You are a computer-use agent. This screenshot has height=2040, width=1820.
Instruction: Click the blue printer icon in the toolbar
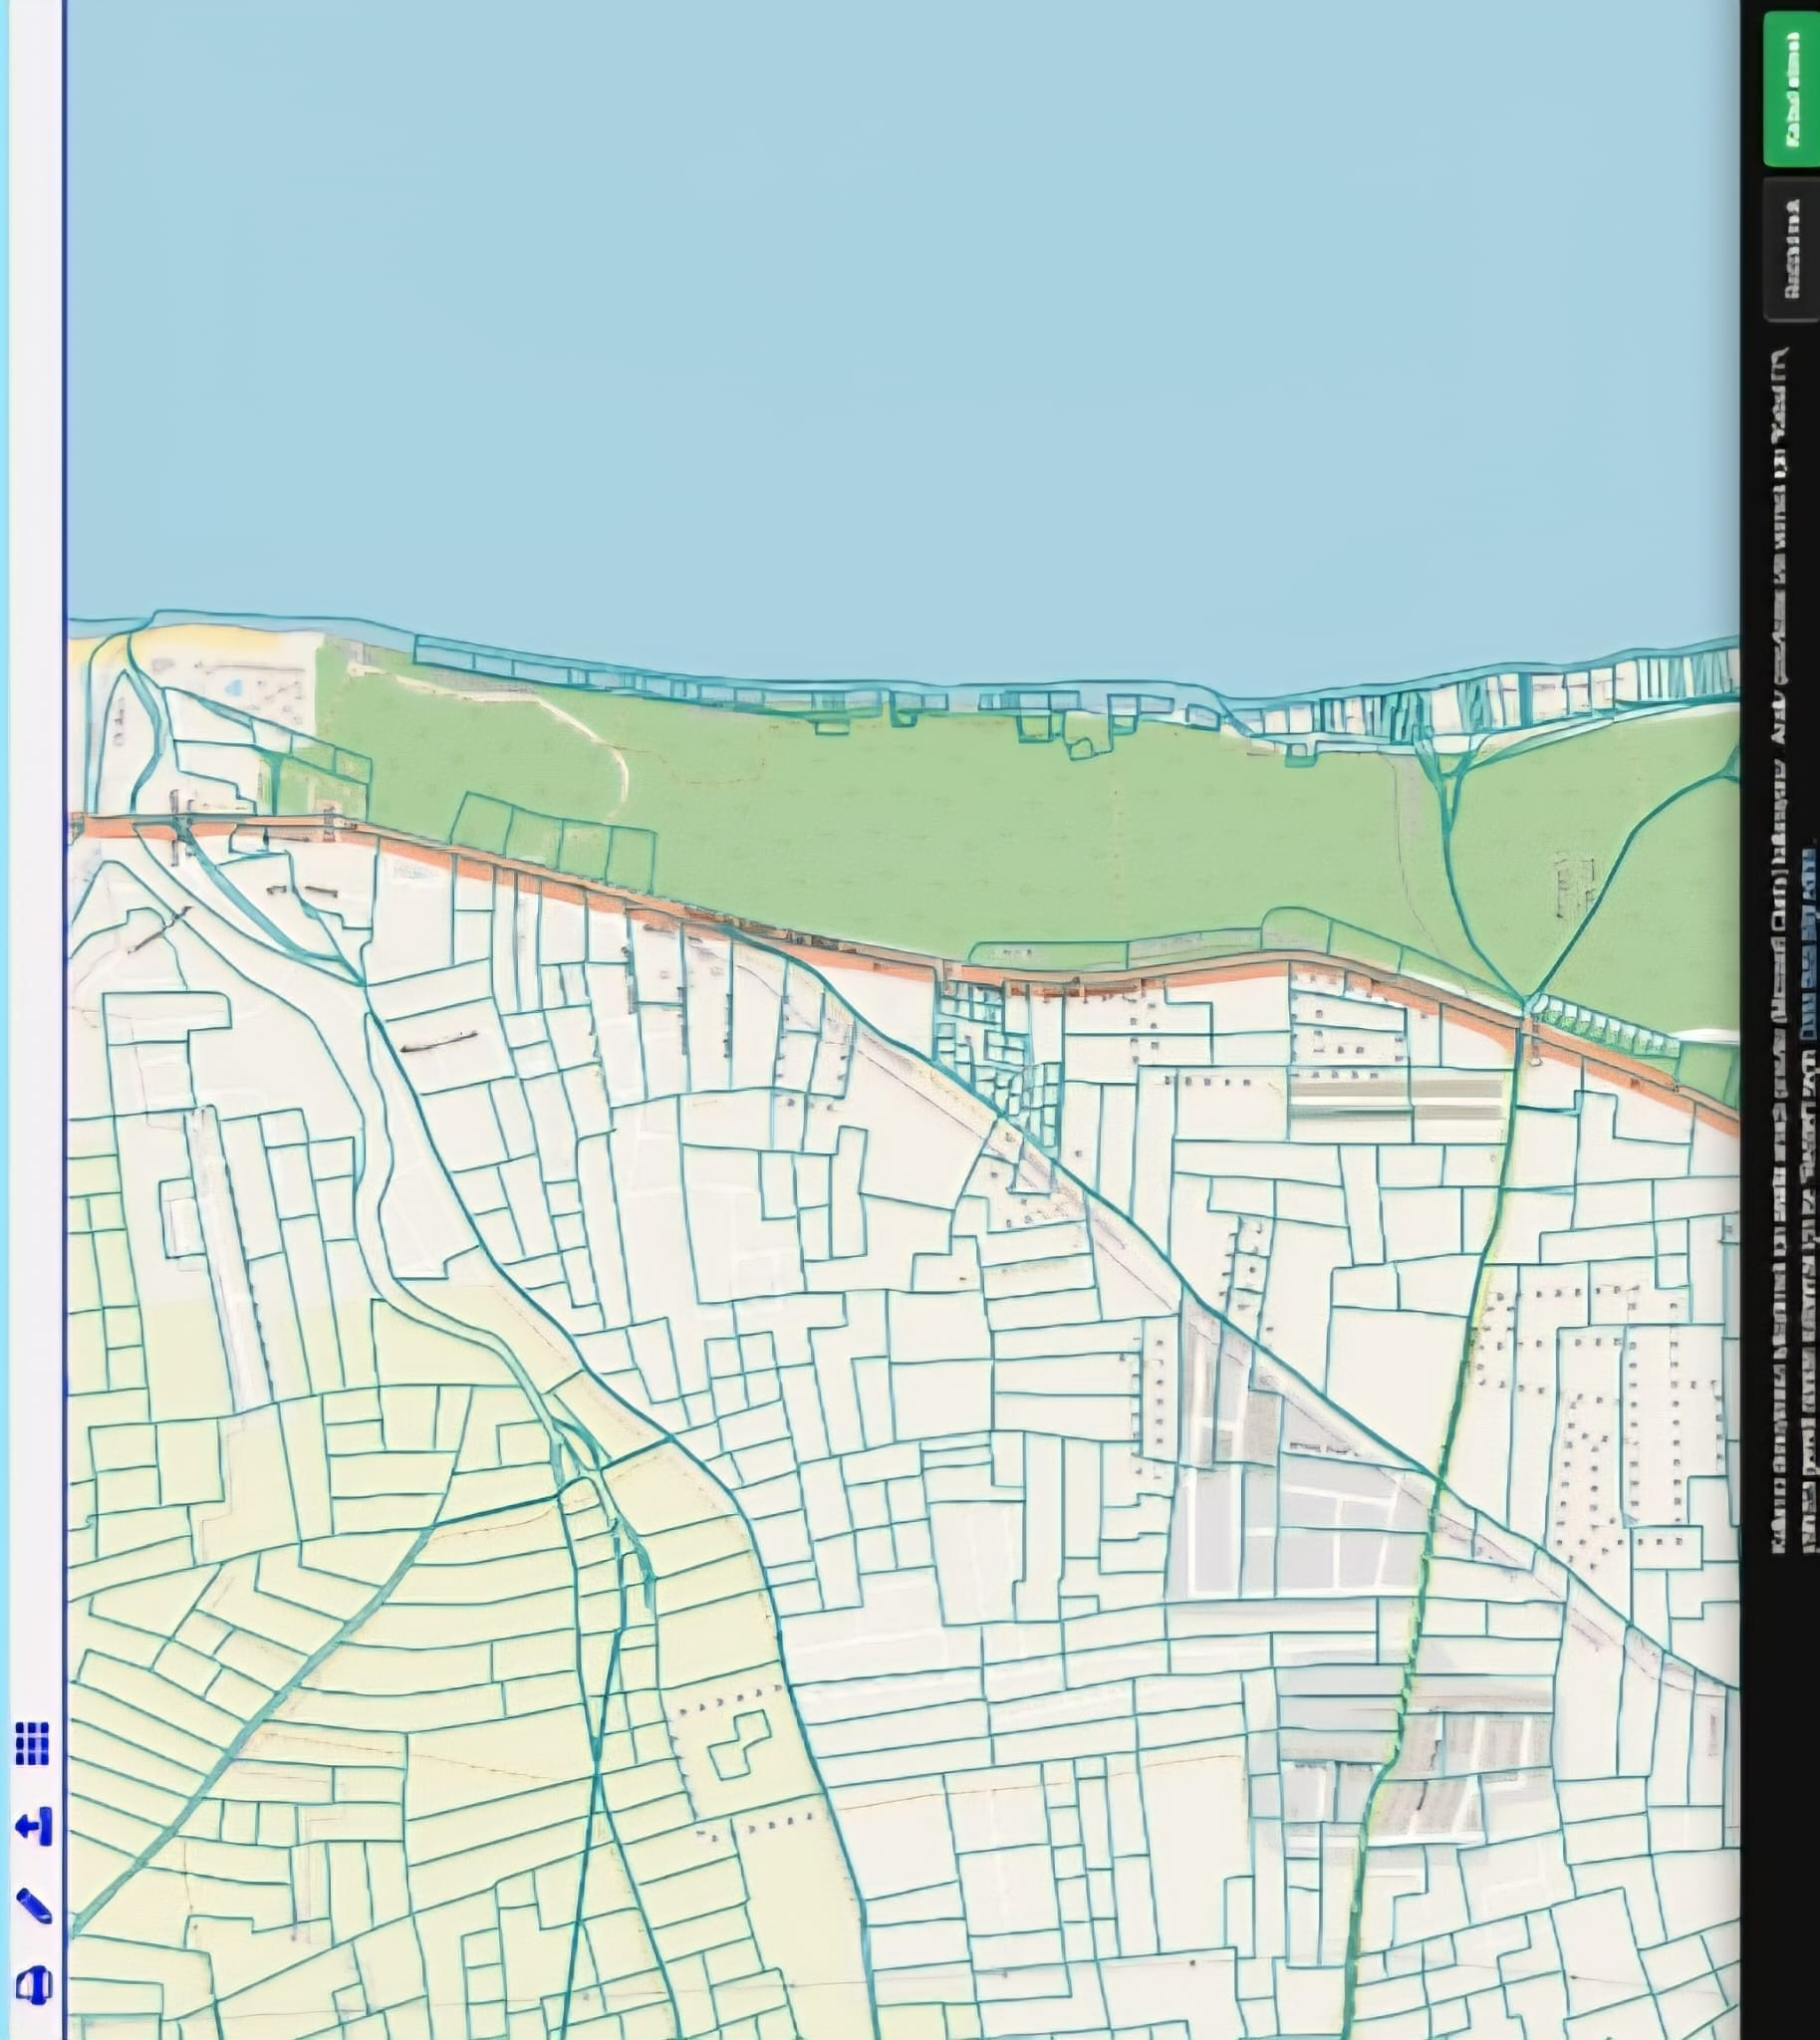[x=34, y=1985]
